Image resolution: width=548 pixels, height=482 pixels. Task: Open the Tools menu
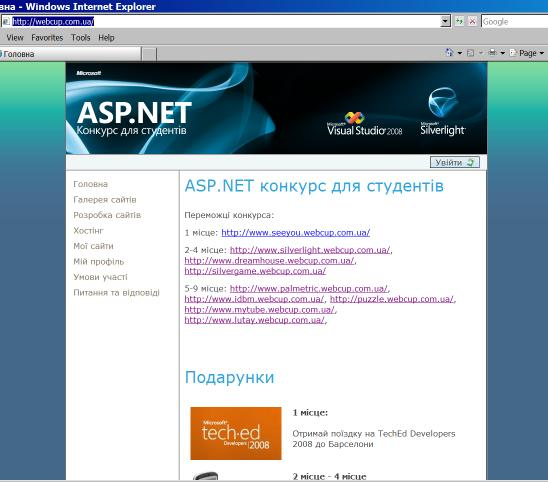pos(81,38)
